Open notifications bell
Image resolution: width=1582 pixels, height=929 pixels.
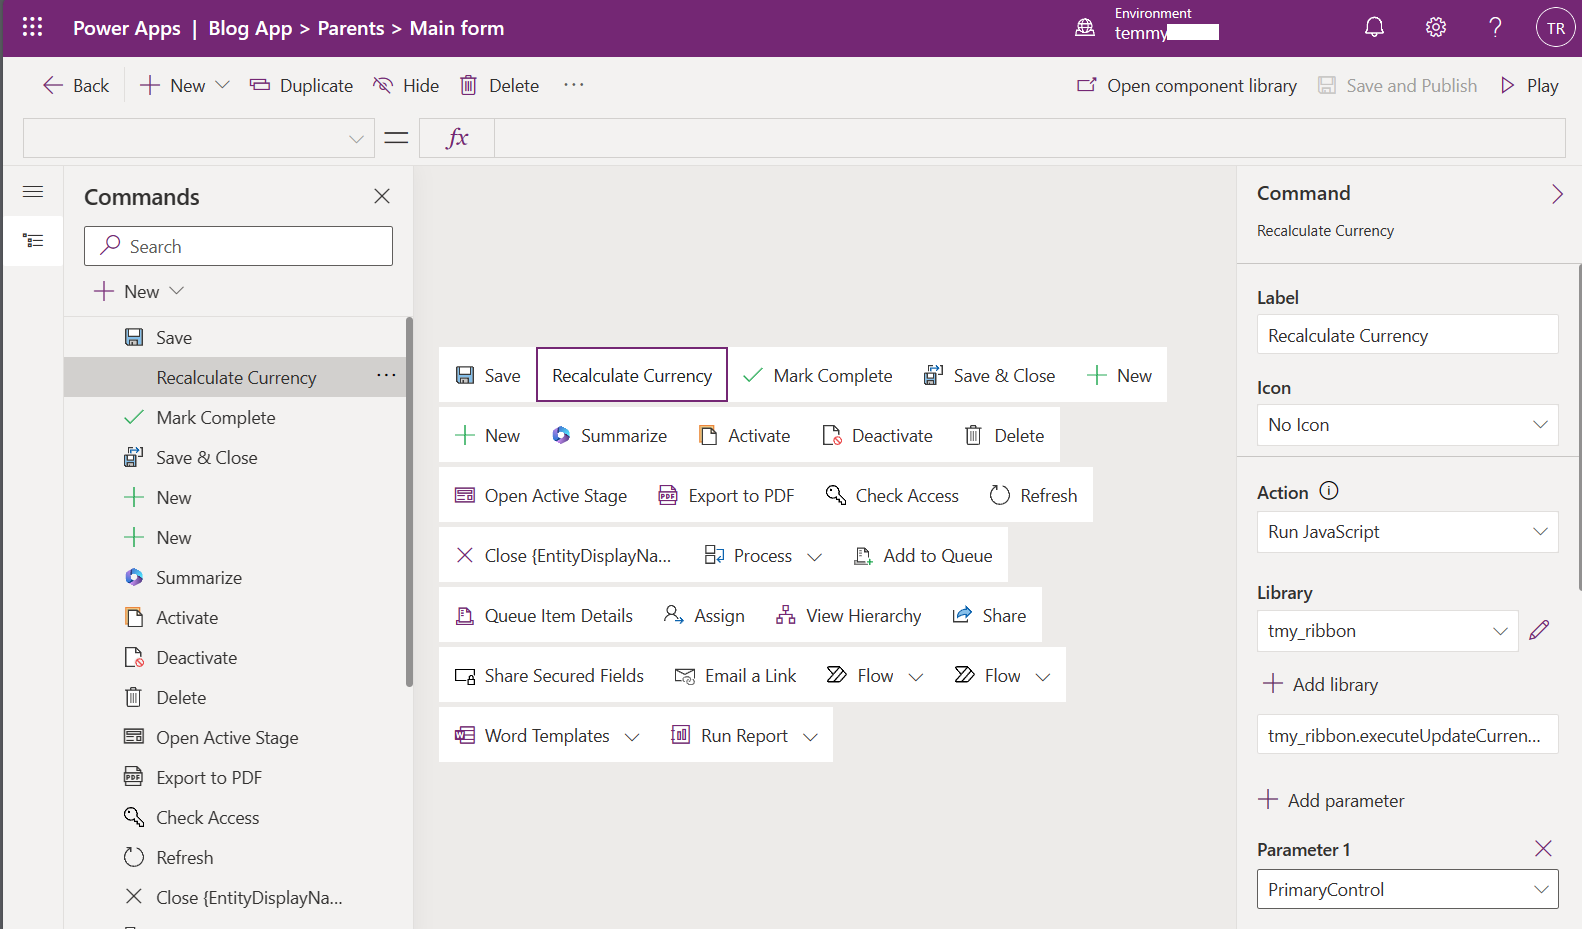[1375, 27]
